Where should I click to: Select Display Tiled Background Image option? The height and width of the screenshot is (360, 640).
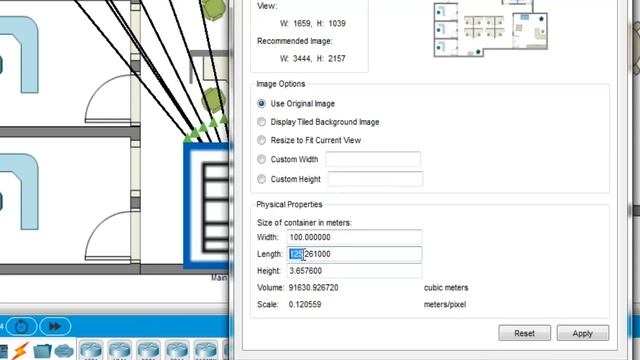(262, 122)
